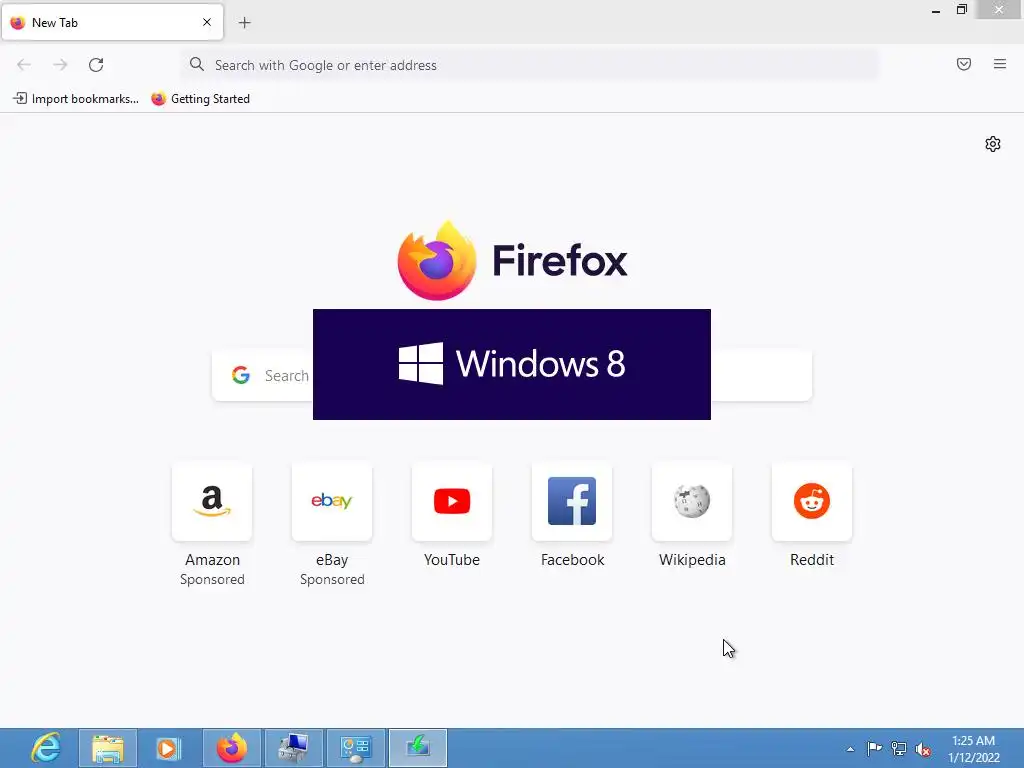The image size is (1024, 768).
Task: Open the Wikipedia shortcut tile
Action: 692,502
